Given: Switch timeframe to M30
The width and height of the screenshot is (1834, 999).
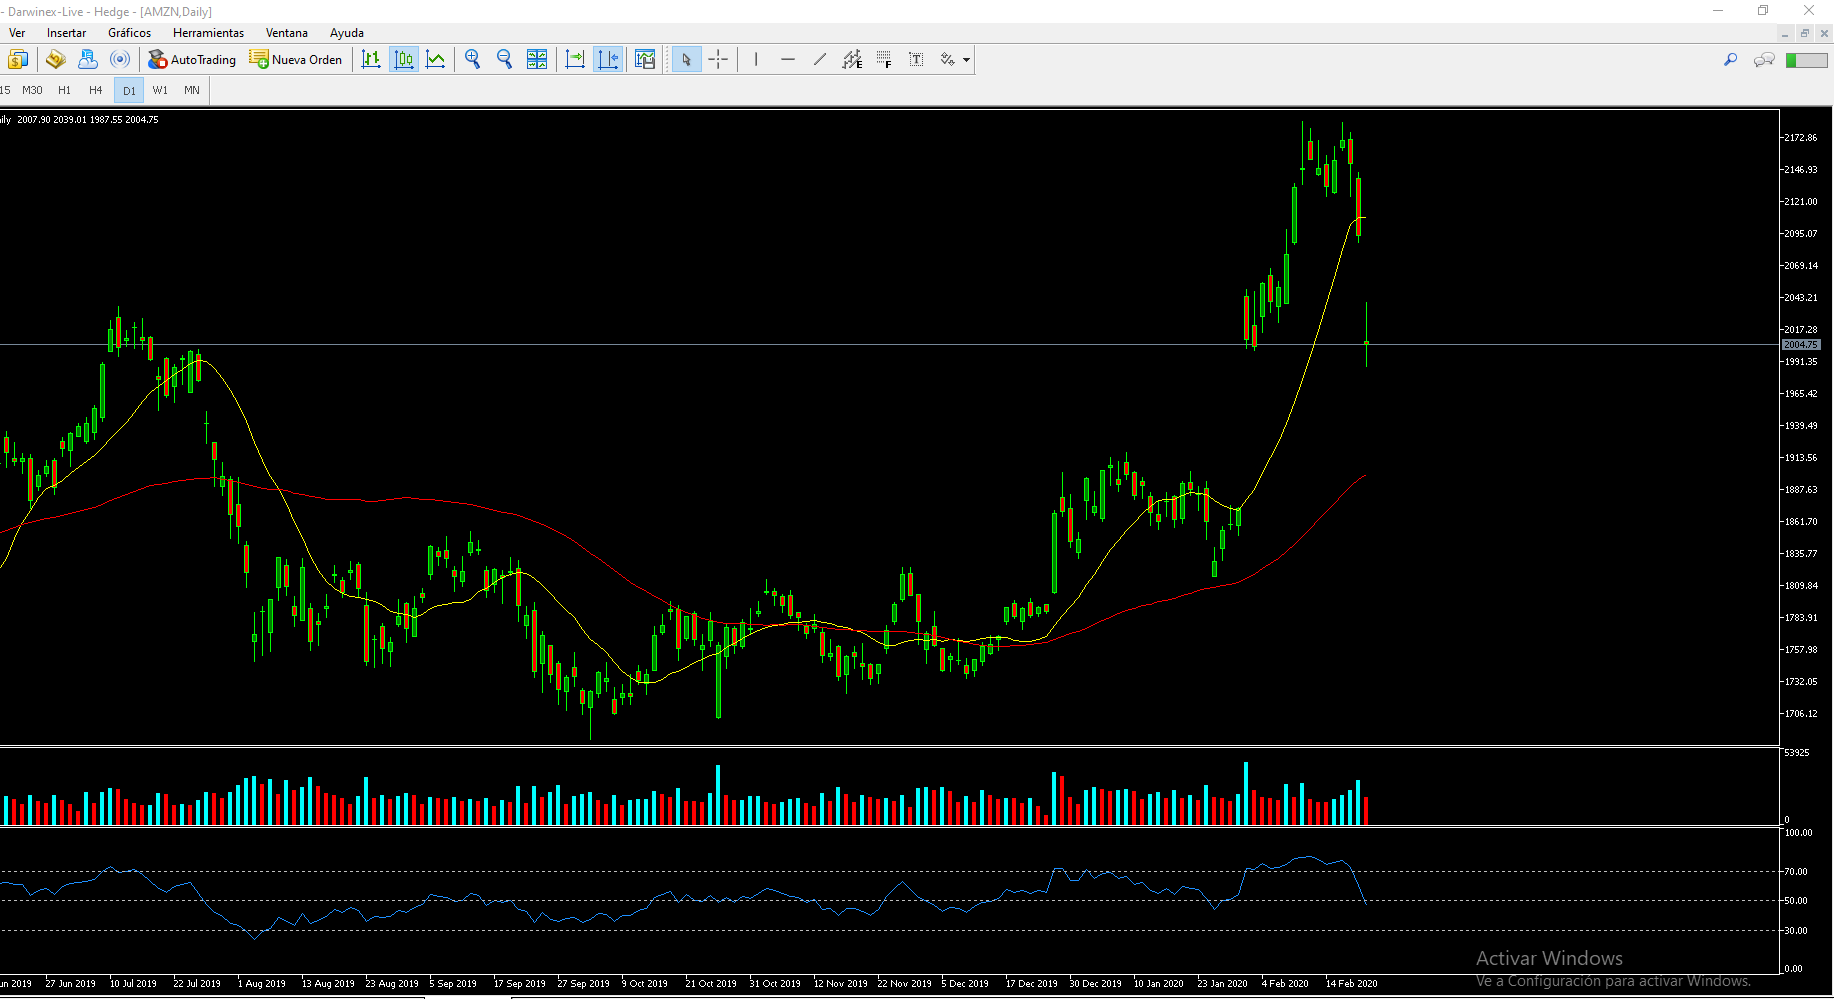Looking at the screenshot, I should 33,90.
